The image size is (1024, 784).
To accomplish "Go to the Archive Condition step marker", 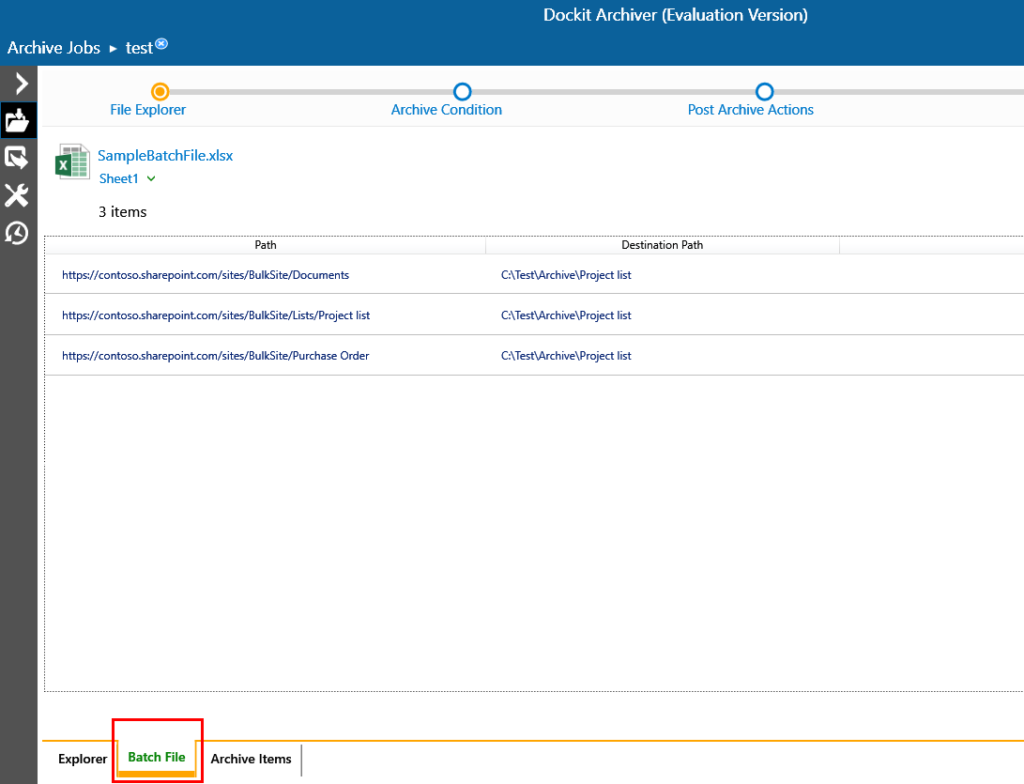I will tap(462, 91).
